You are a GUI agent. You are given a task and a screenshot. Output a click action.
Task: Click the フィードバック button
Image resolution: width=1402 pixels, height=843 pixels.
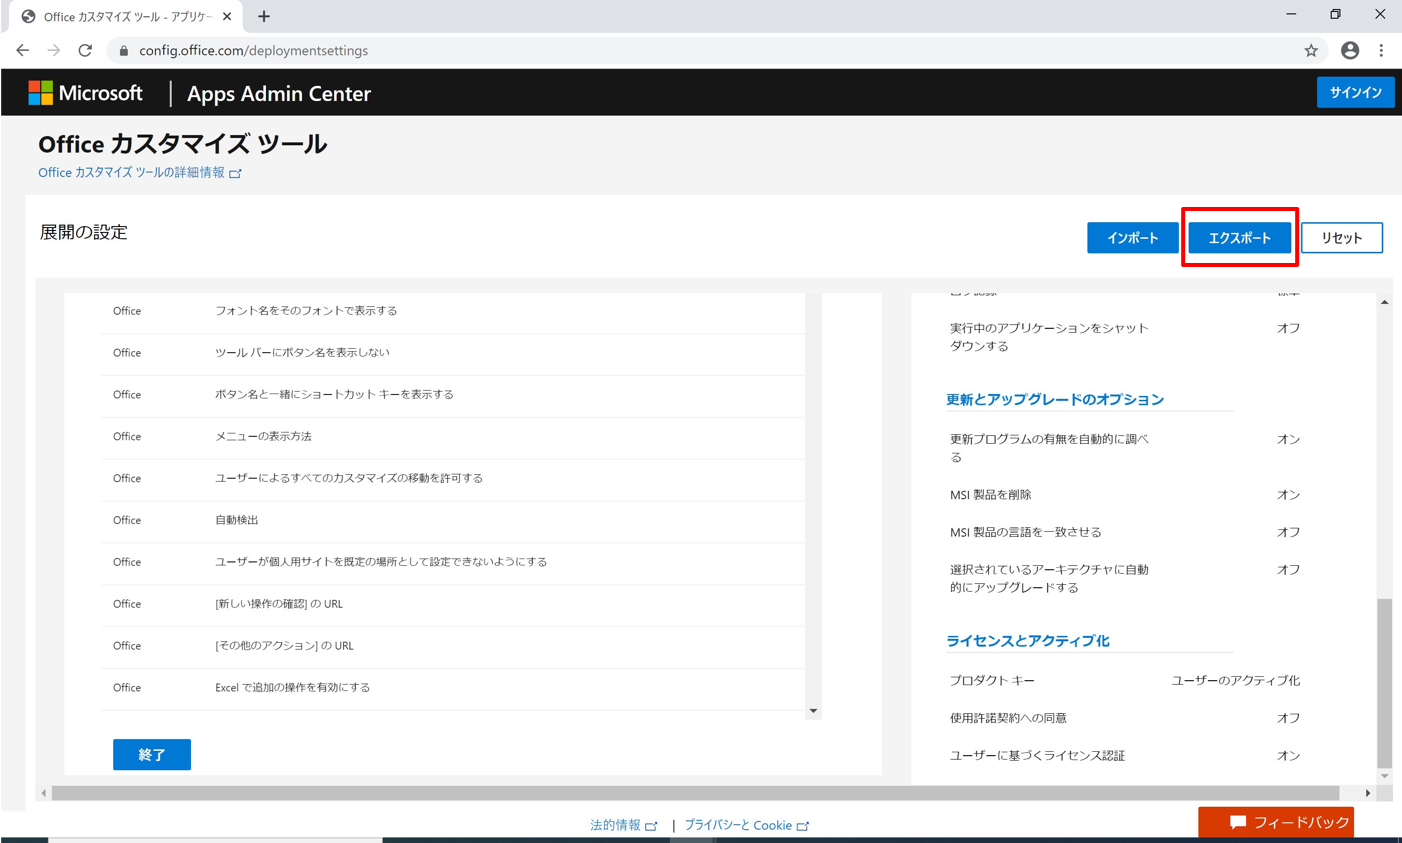point(1276,822)
